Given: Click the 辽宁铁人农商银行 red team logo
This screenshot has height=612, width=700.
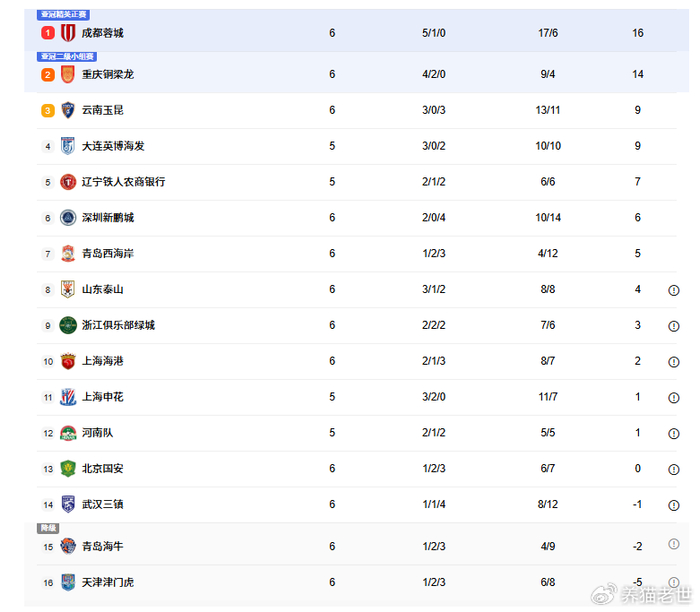Looking at the screenshot, I should coord(68,182).
